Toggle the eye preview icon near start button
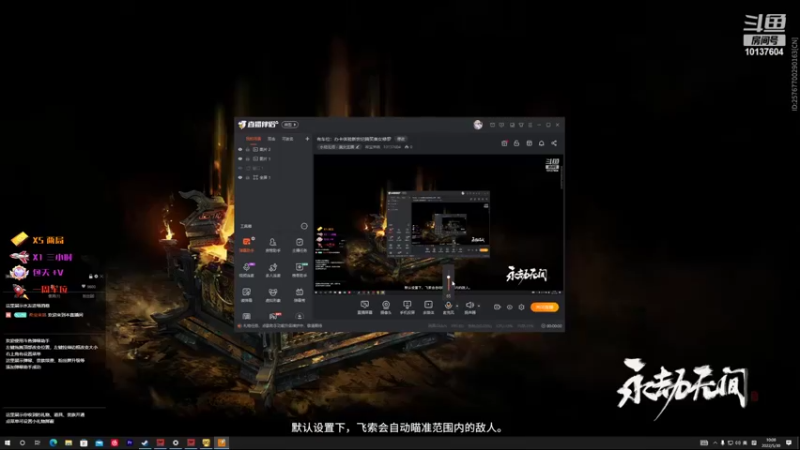 click(x=509, y=307)
